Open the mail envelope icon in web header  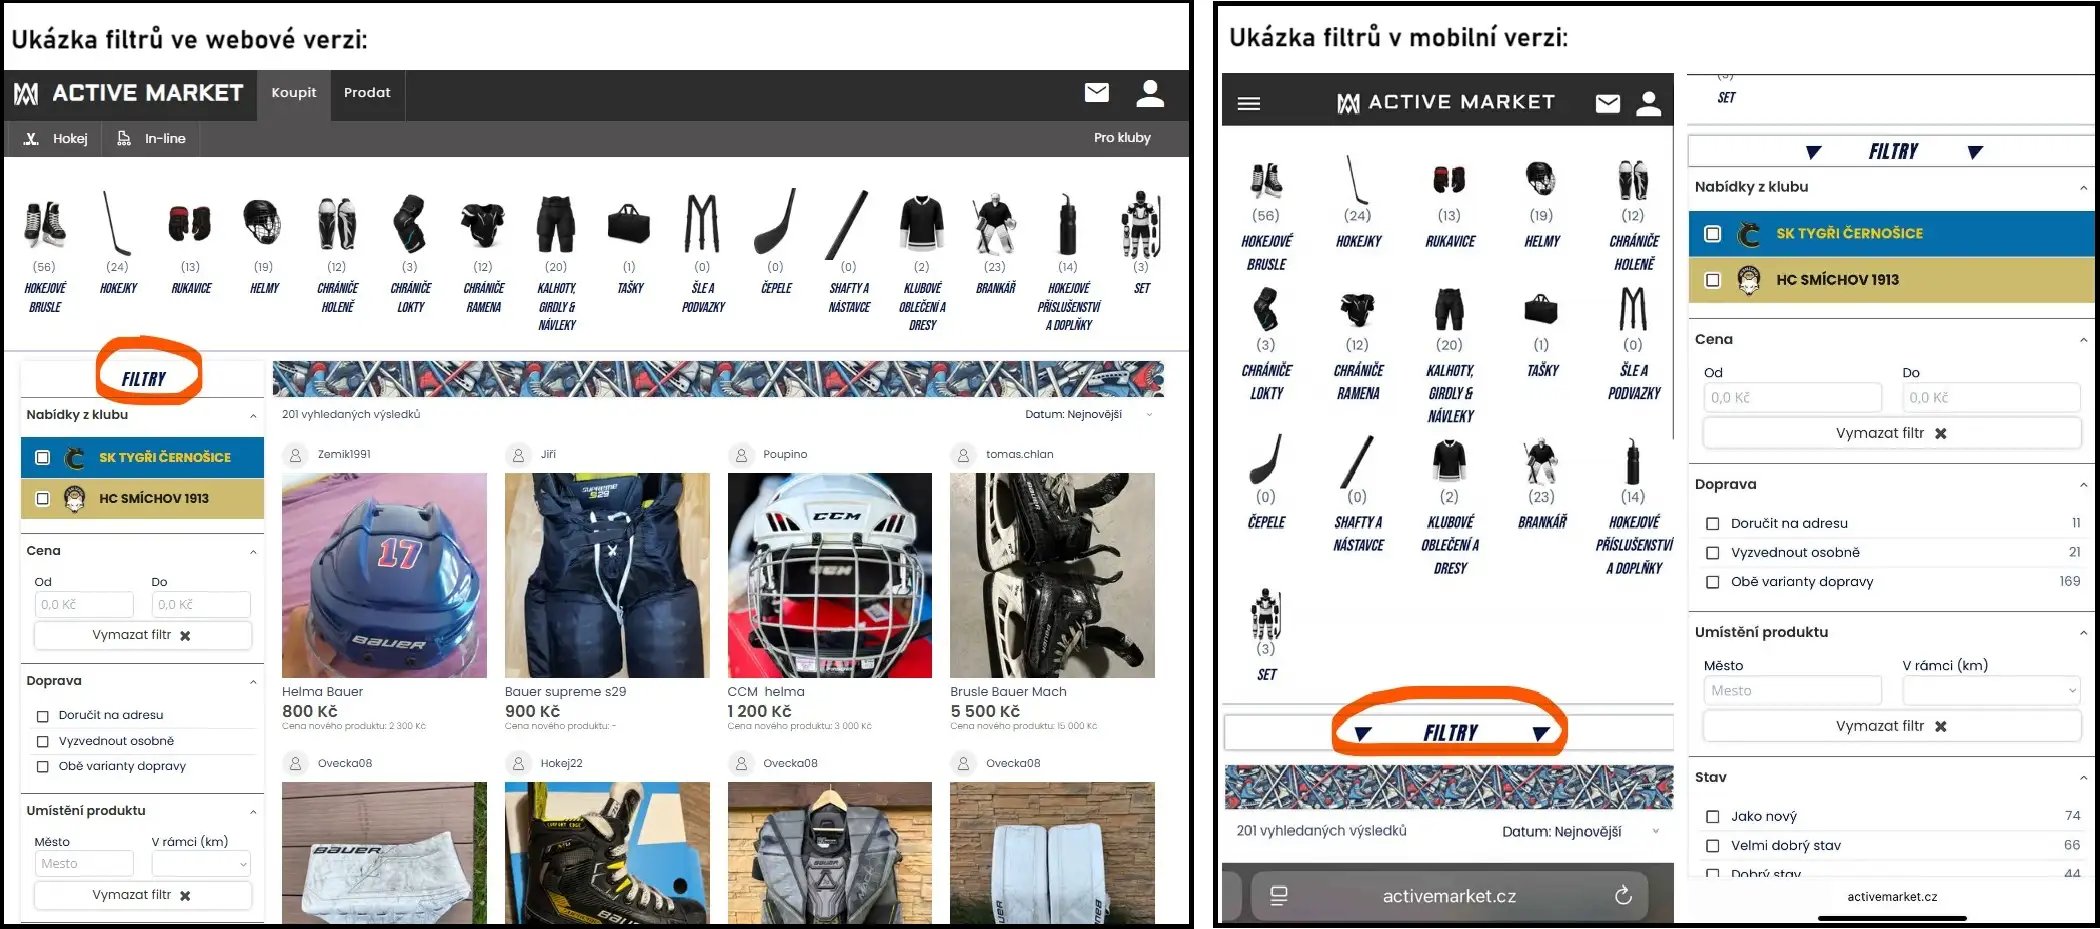point(1096,93)
